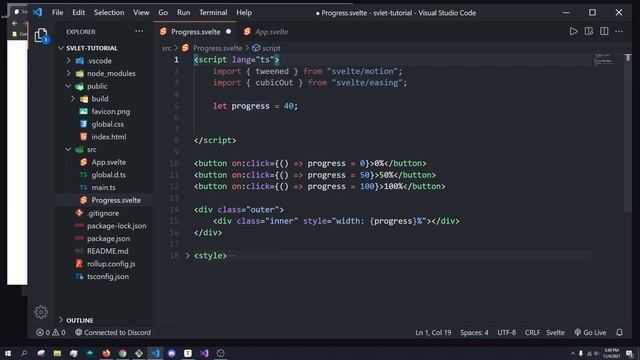
Task: Open the Selection menu
Action: (x=109, y=13)
